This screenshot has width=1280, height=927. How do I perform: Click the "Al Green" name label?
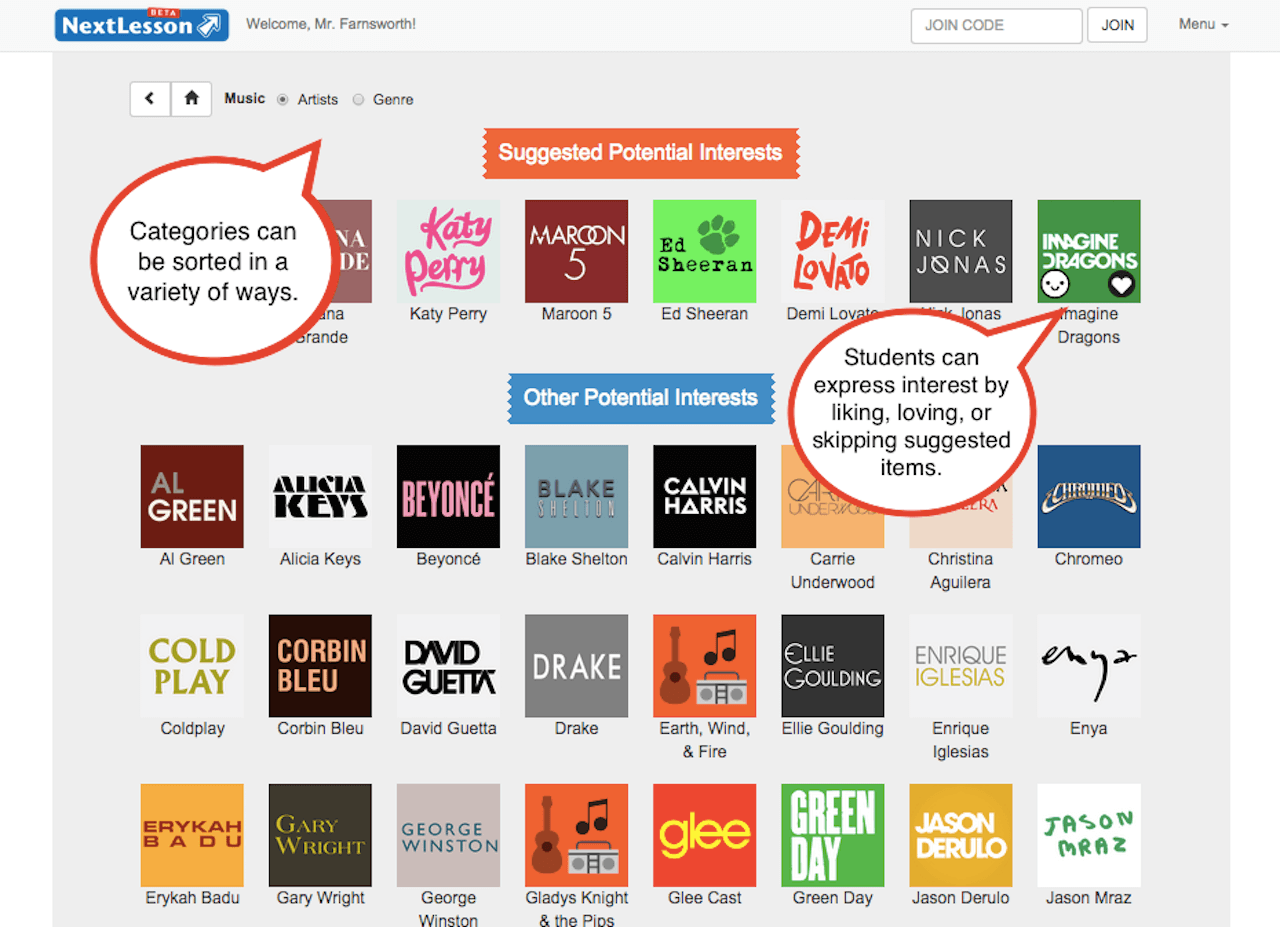(x=192, y=559)
